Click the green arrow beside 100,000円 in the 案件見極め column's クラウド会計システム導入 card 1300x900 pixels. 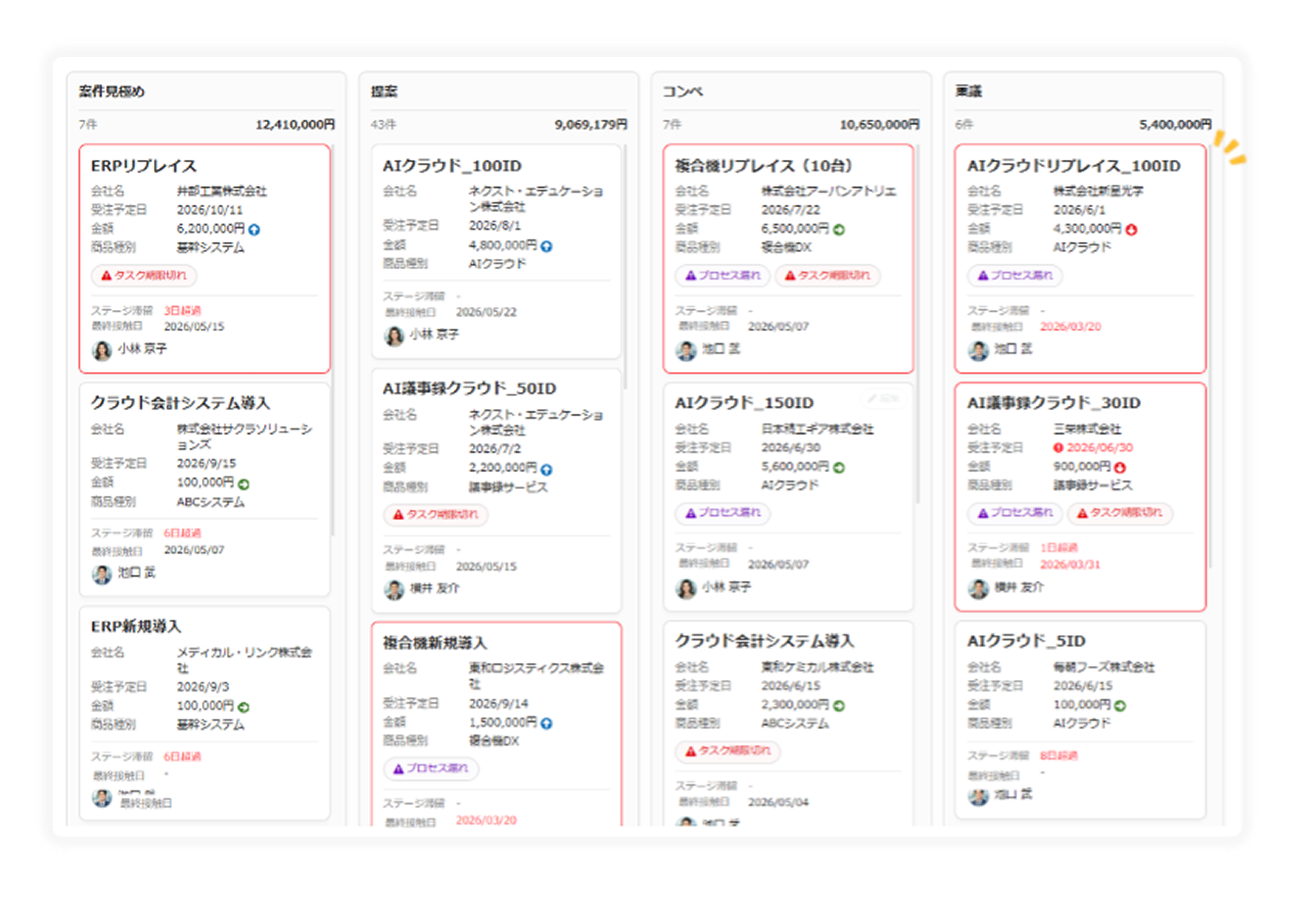244,483
